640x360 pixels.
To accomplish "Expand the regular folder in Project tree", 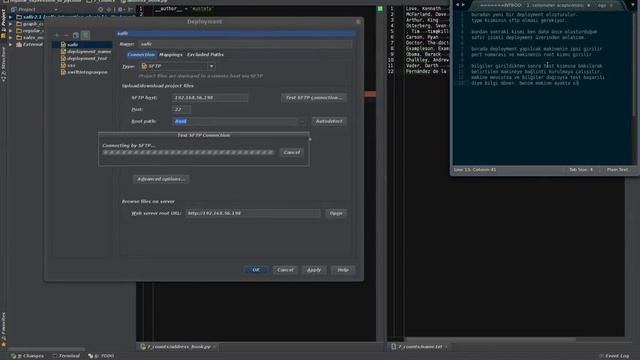I will [11, 31].
